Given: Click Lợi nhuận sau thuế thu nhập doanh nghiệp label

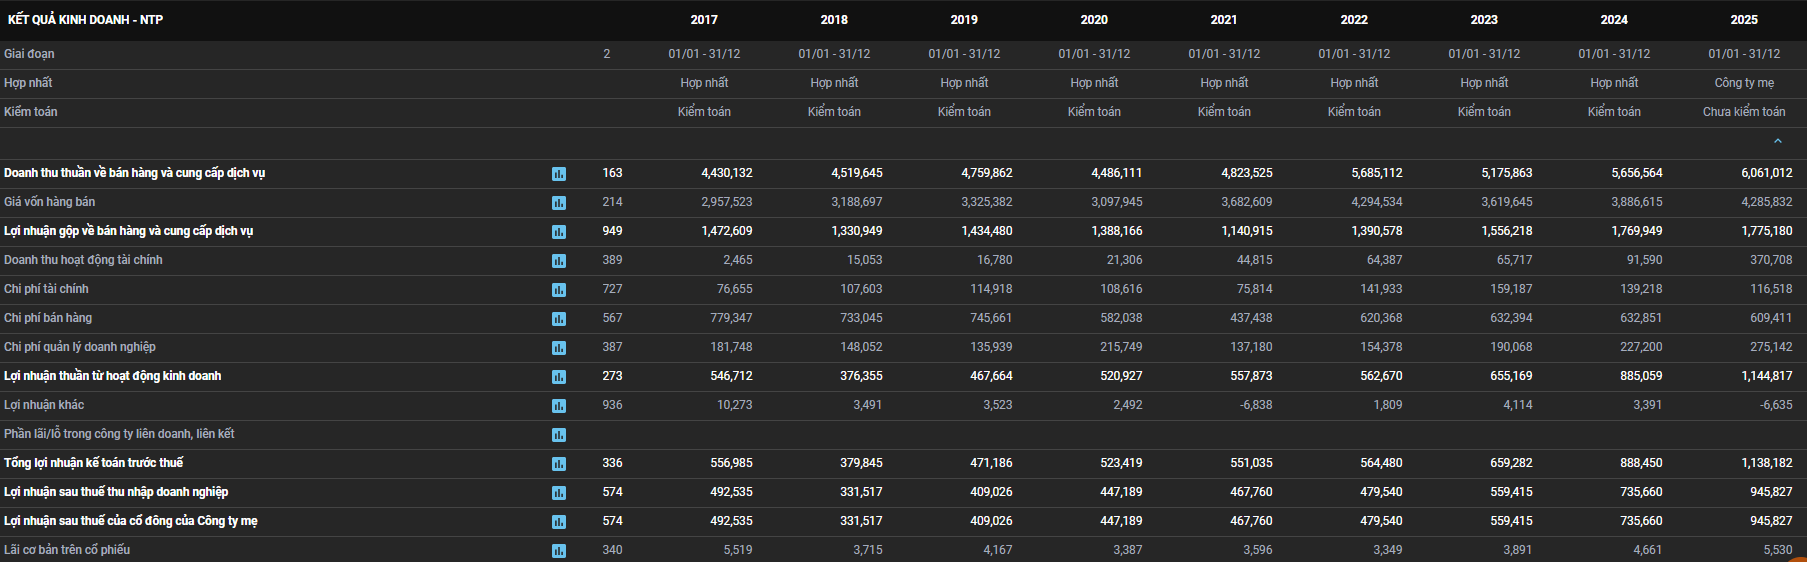Looking at the screenshot, I should [116, 492].
